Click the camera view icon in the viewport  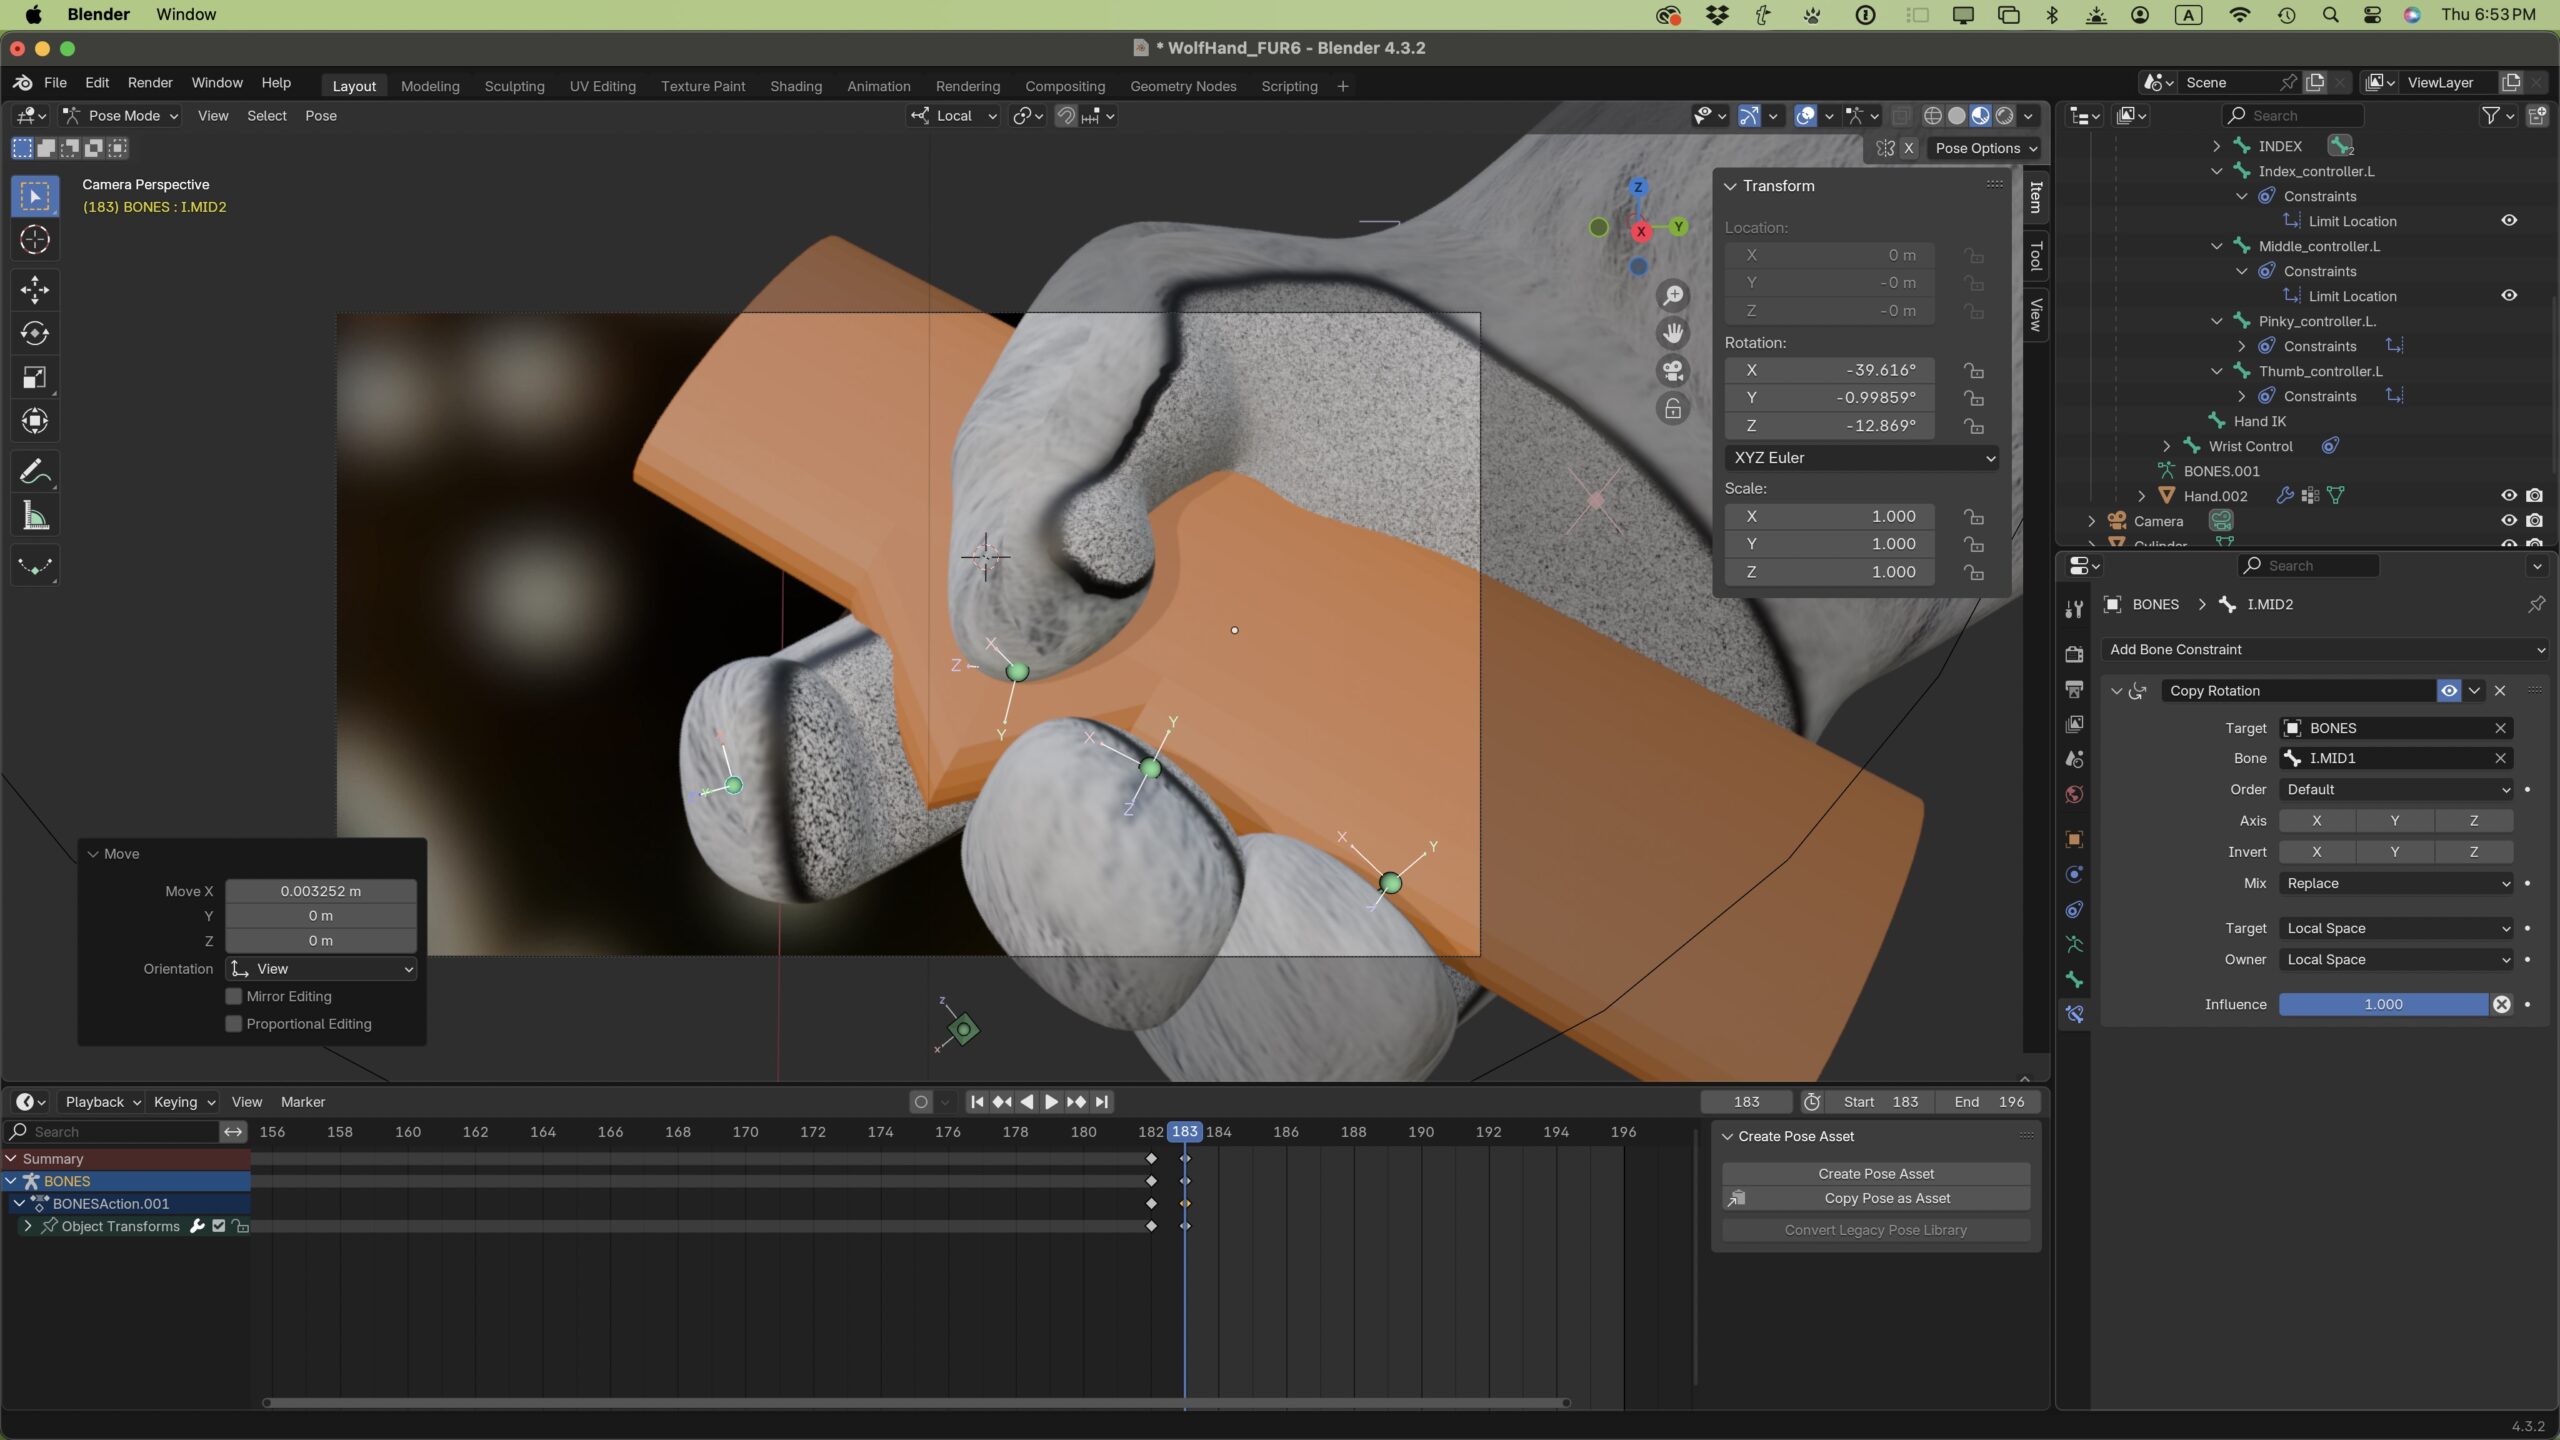coord(1672,371)
